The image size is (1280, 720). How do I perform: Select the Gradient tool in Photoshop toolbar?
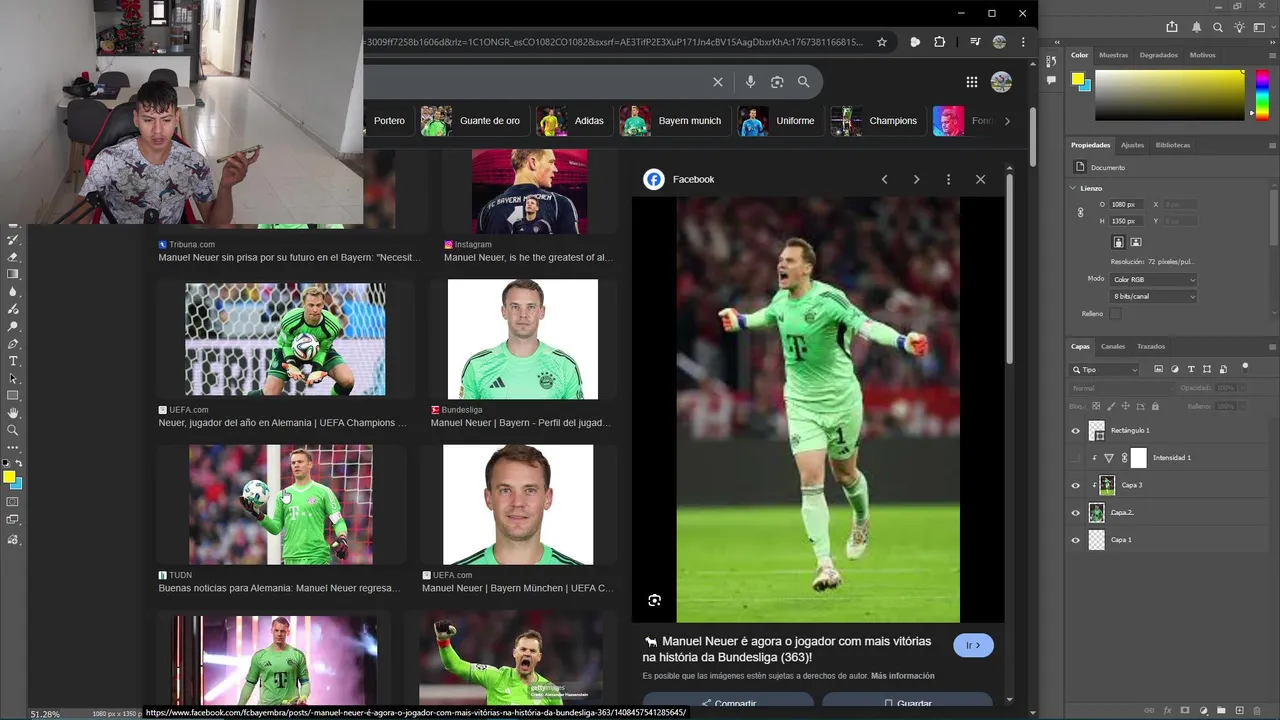(x=13, y=274)
